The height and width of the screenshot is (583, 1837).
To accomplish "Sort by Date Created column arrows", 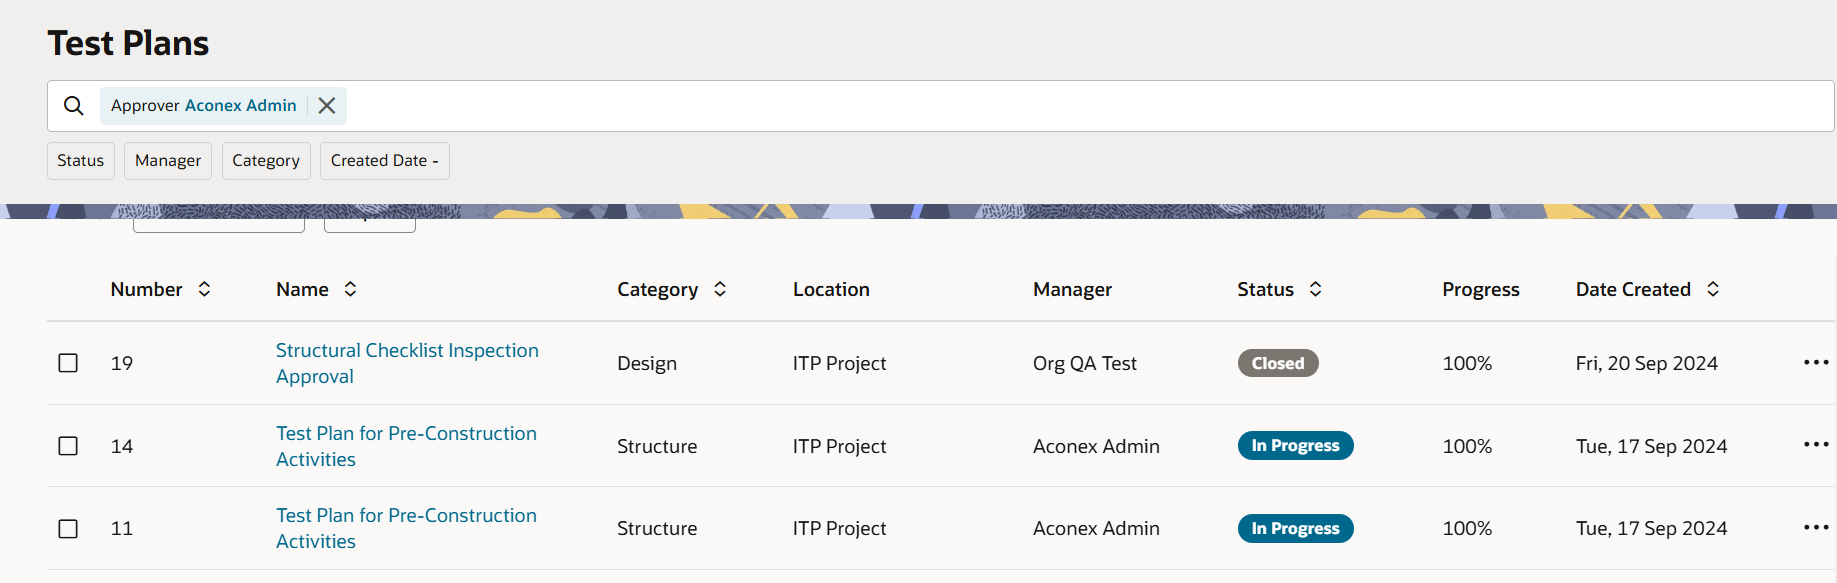I will pos(1713,289).
